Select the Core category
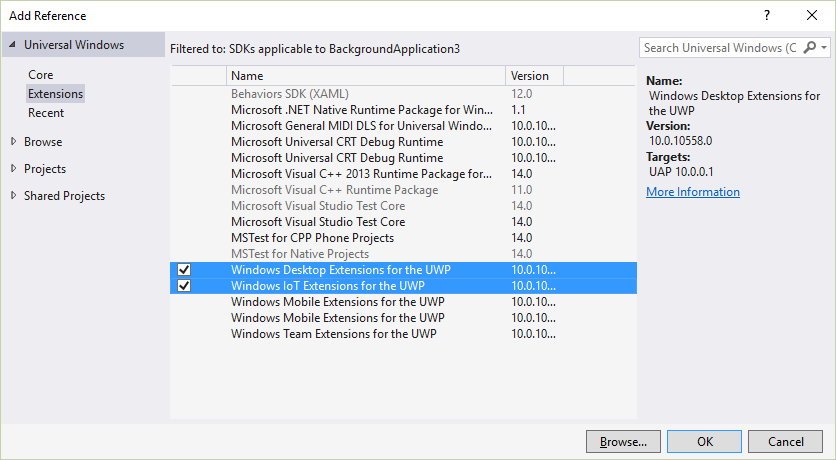The width and height of the screenshot is (836, 460). click(41, 75)
